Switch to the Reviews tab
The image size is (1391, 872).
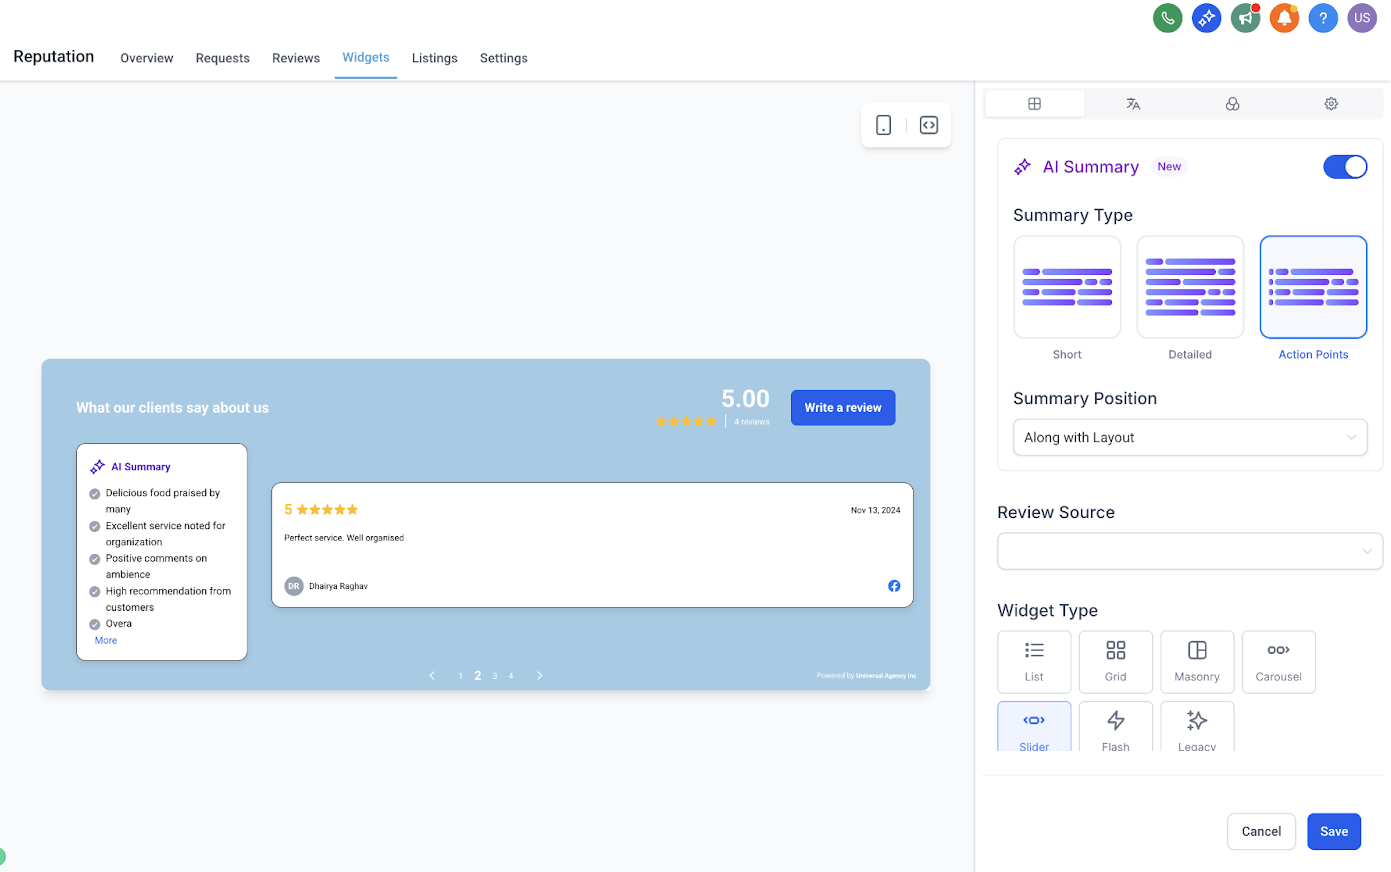pos(296,58)
